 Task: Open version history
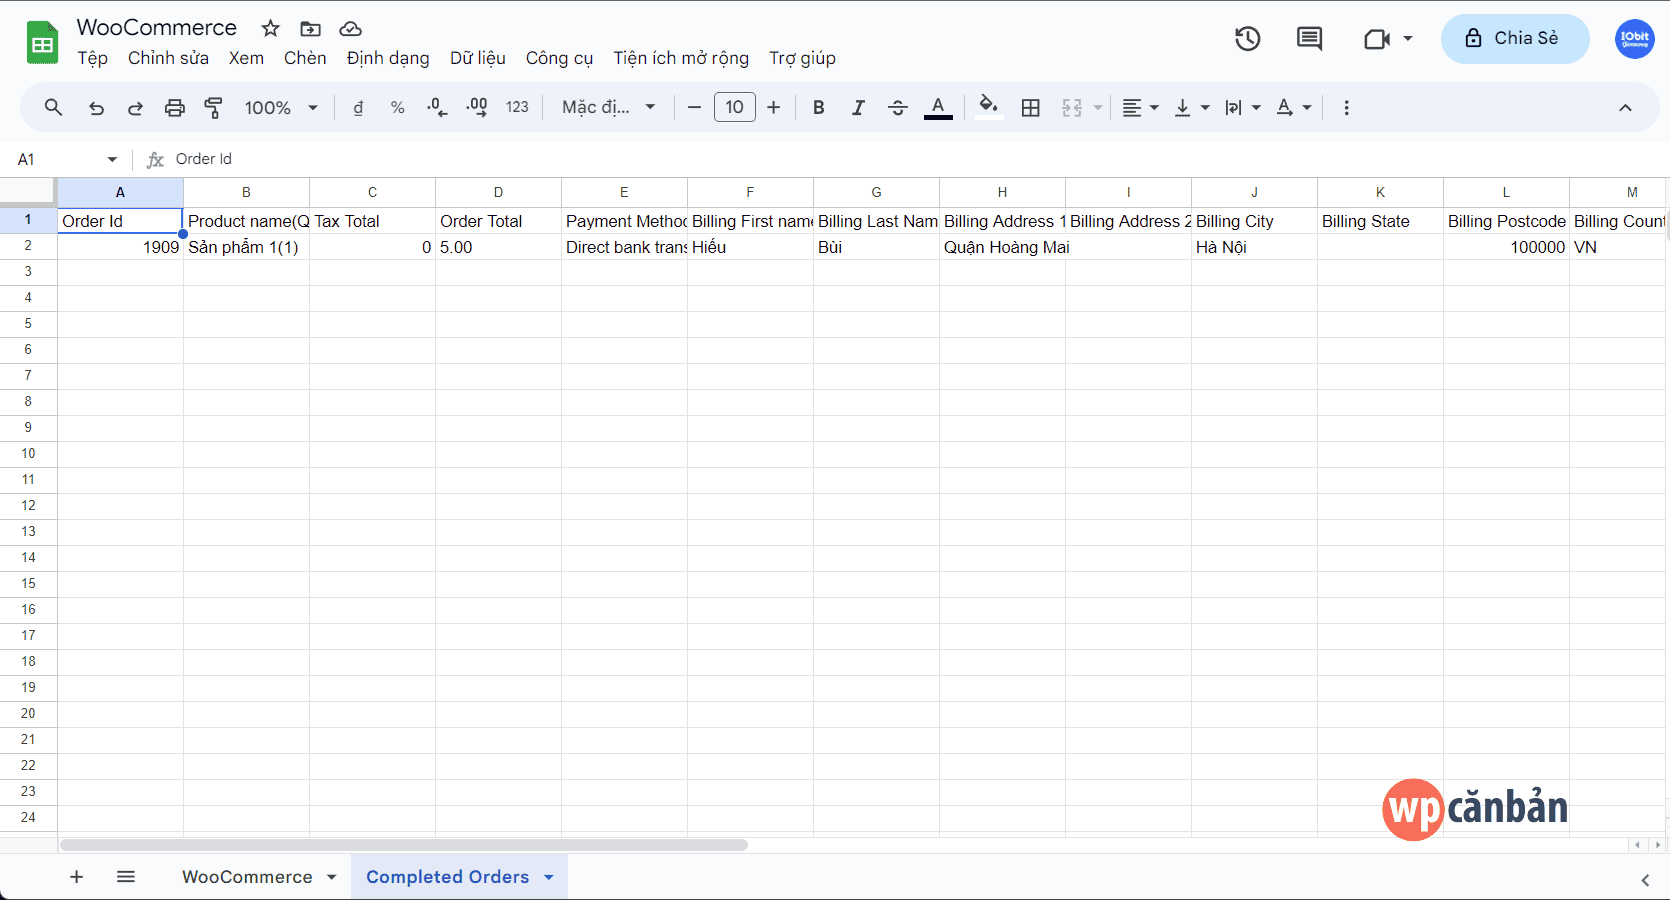[x=1247, y=39]
